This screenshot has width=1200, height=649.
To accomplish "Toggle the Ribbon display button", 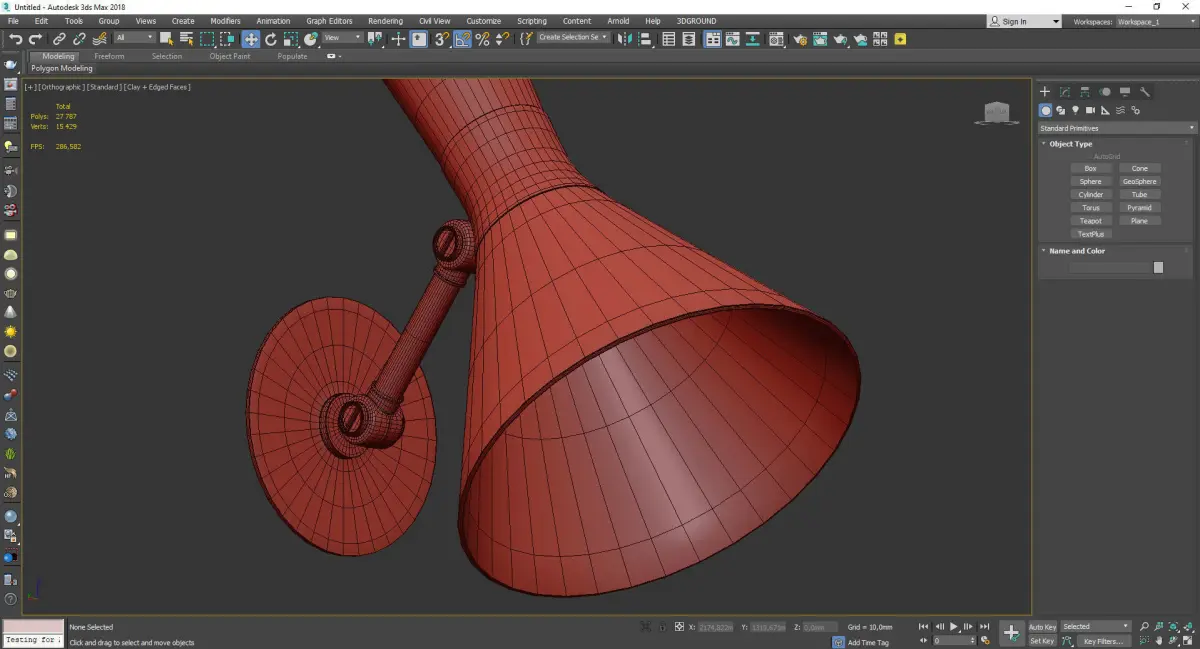I will (x=712, y=39).
